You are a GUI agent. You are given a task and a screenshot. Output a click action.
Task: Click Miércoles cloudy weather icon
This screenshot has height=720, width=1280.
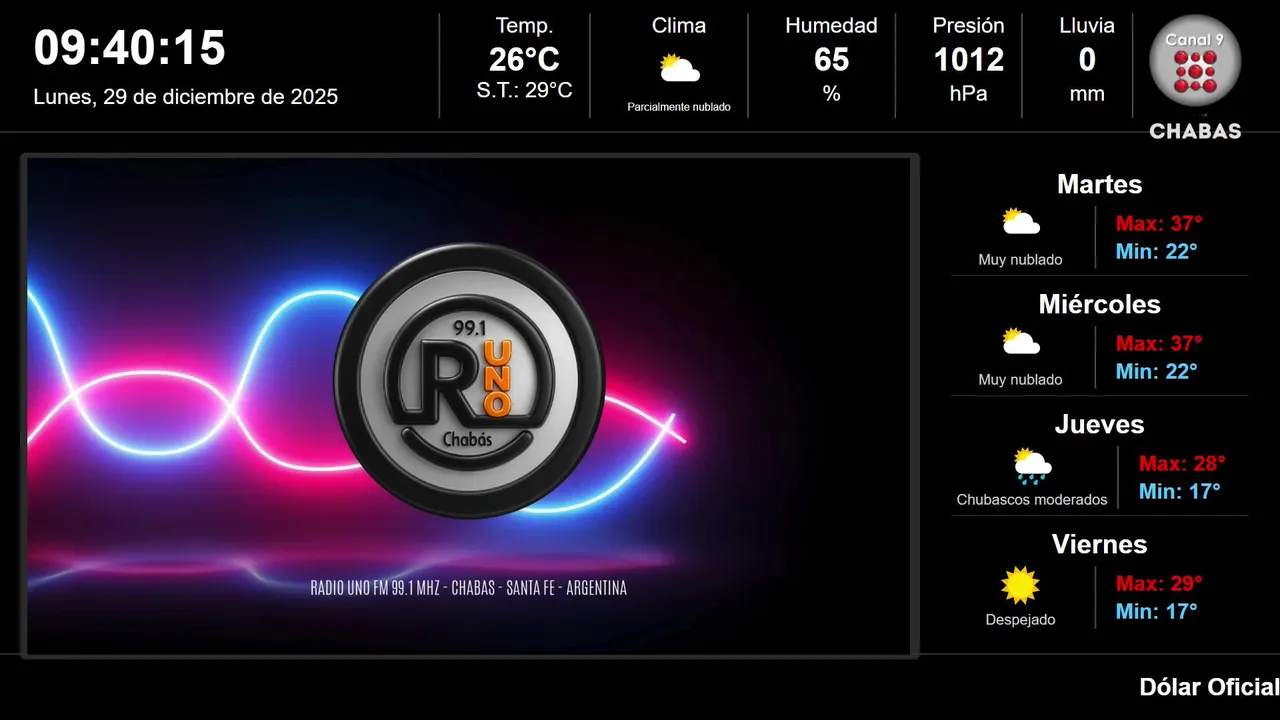tap(1021, 341)
